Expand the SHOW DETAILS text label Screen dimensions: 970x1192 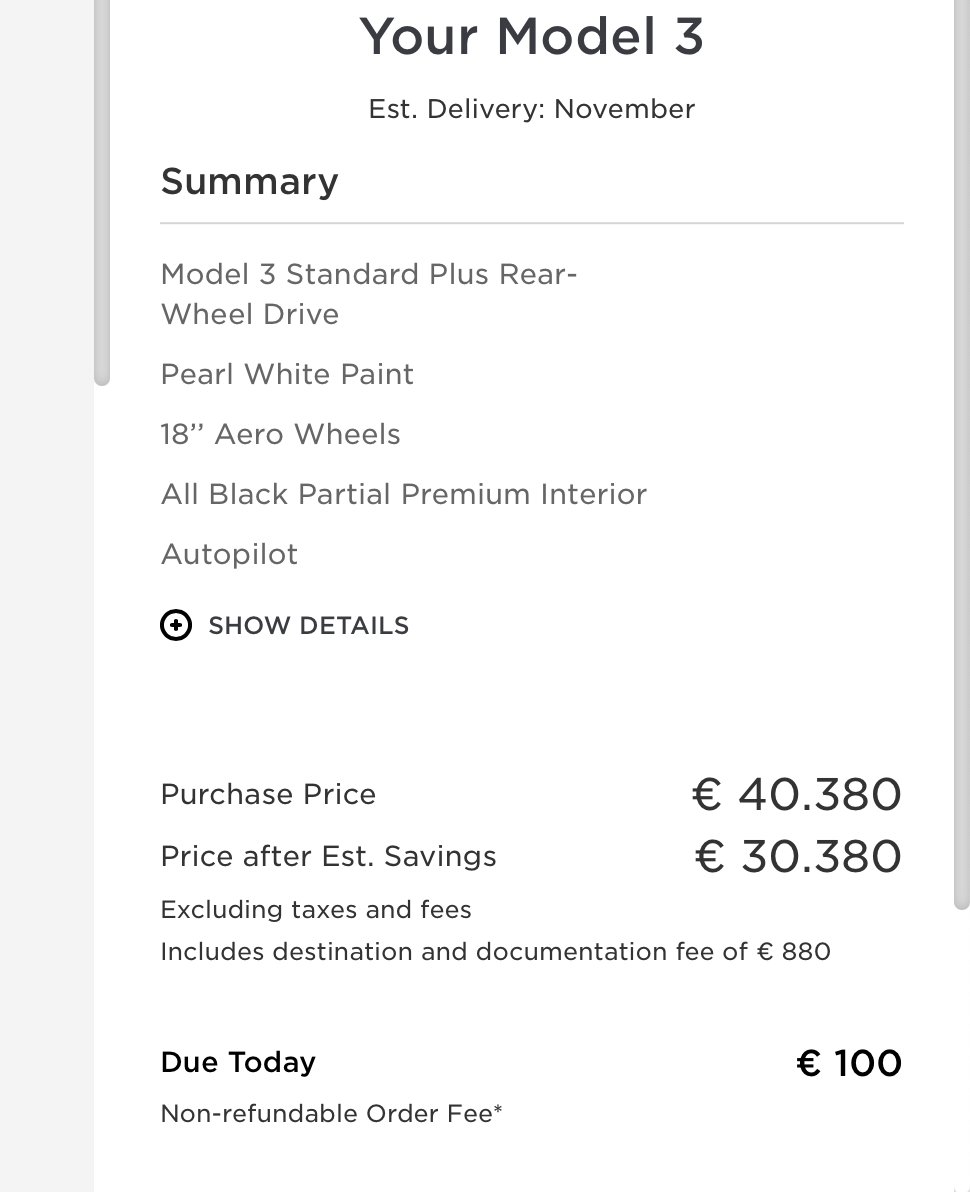click(308, 626)
